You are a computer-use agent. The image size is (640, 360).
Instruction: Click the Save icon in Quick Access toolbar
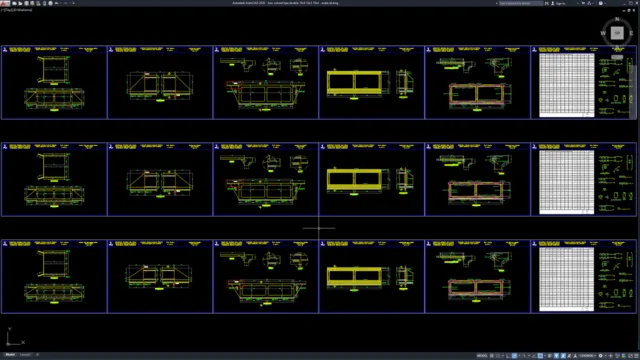click(26, 3)
